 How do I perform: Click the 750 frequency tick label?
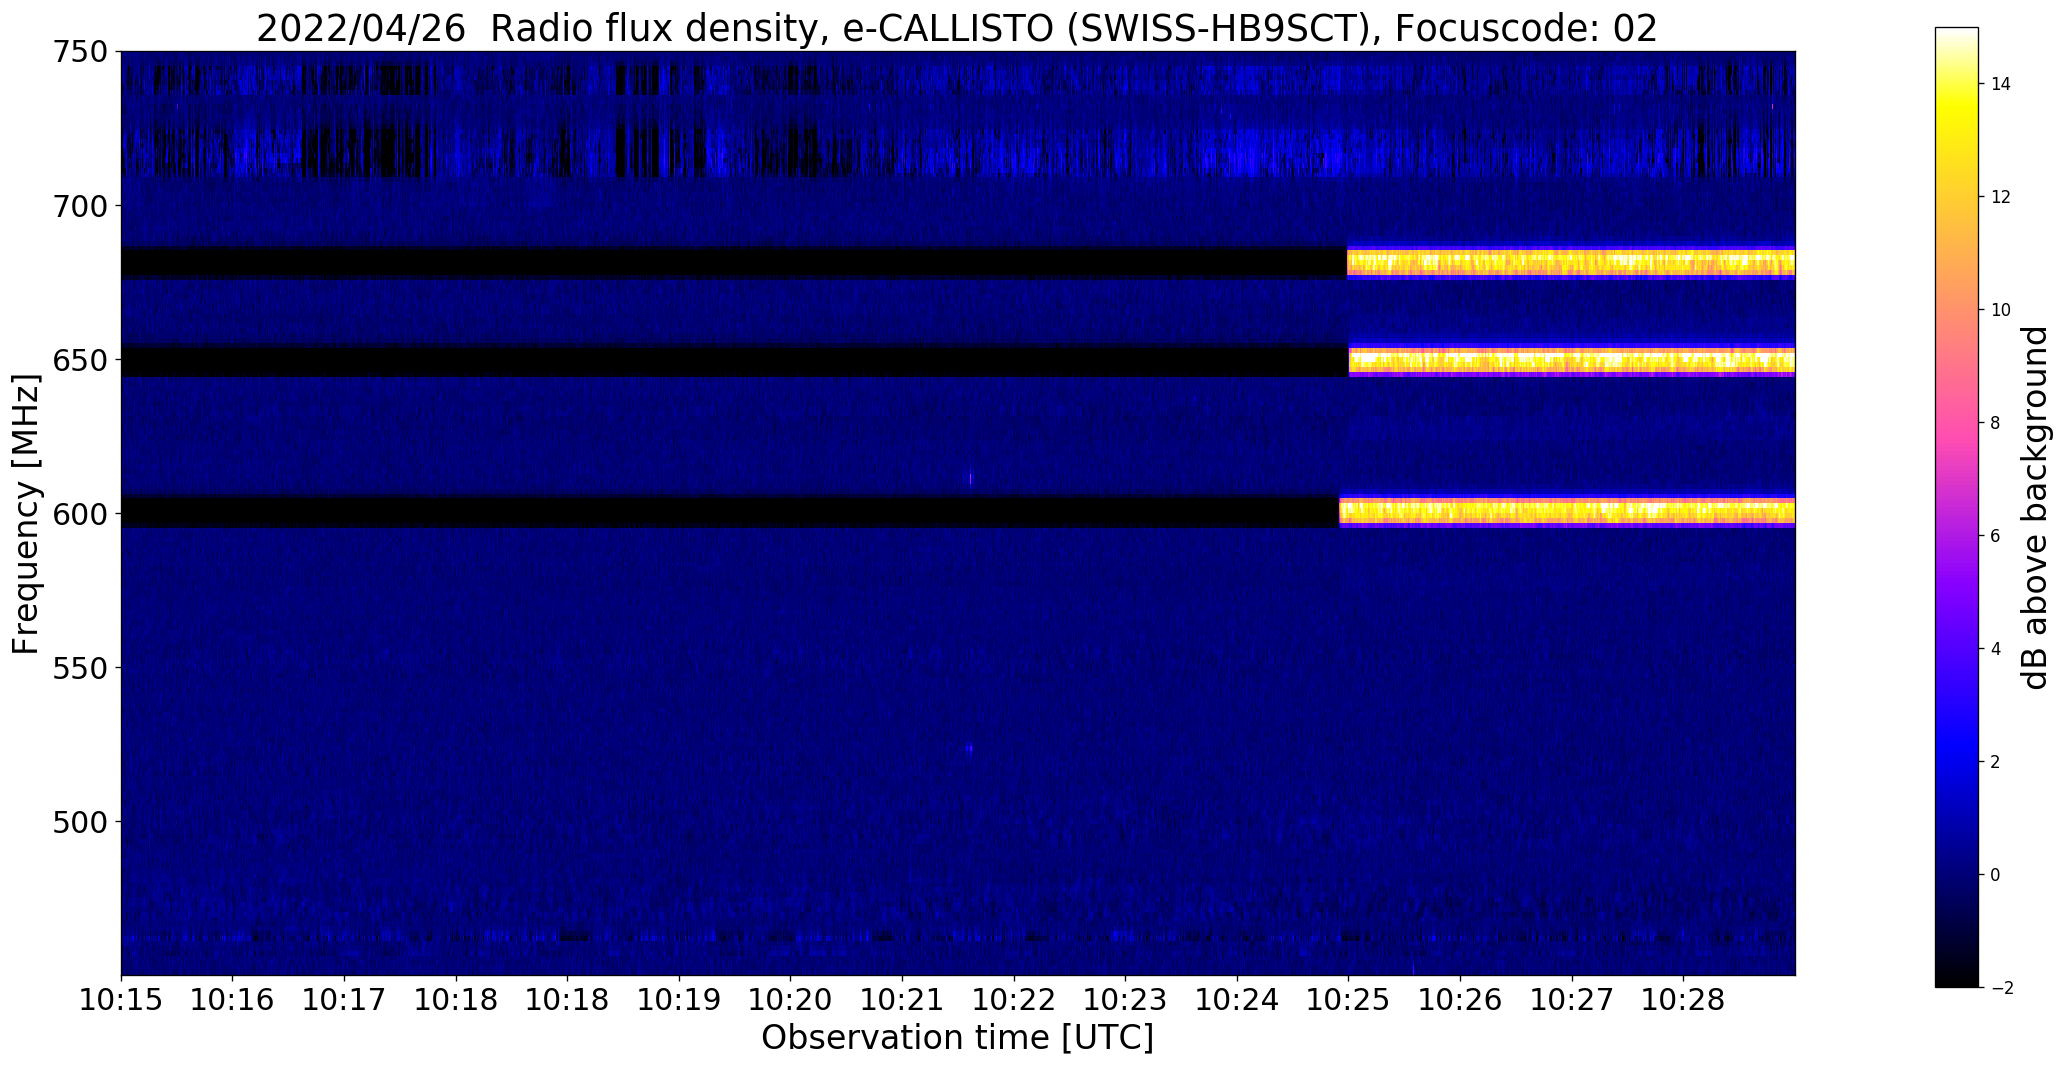(80, 52)
